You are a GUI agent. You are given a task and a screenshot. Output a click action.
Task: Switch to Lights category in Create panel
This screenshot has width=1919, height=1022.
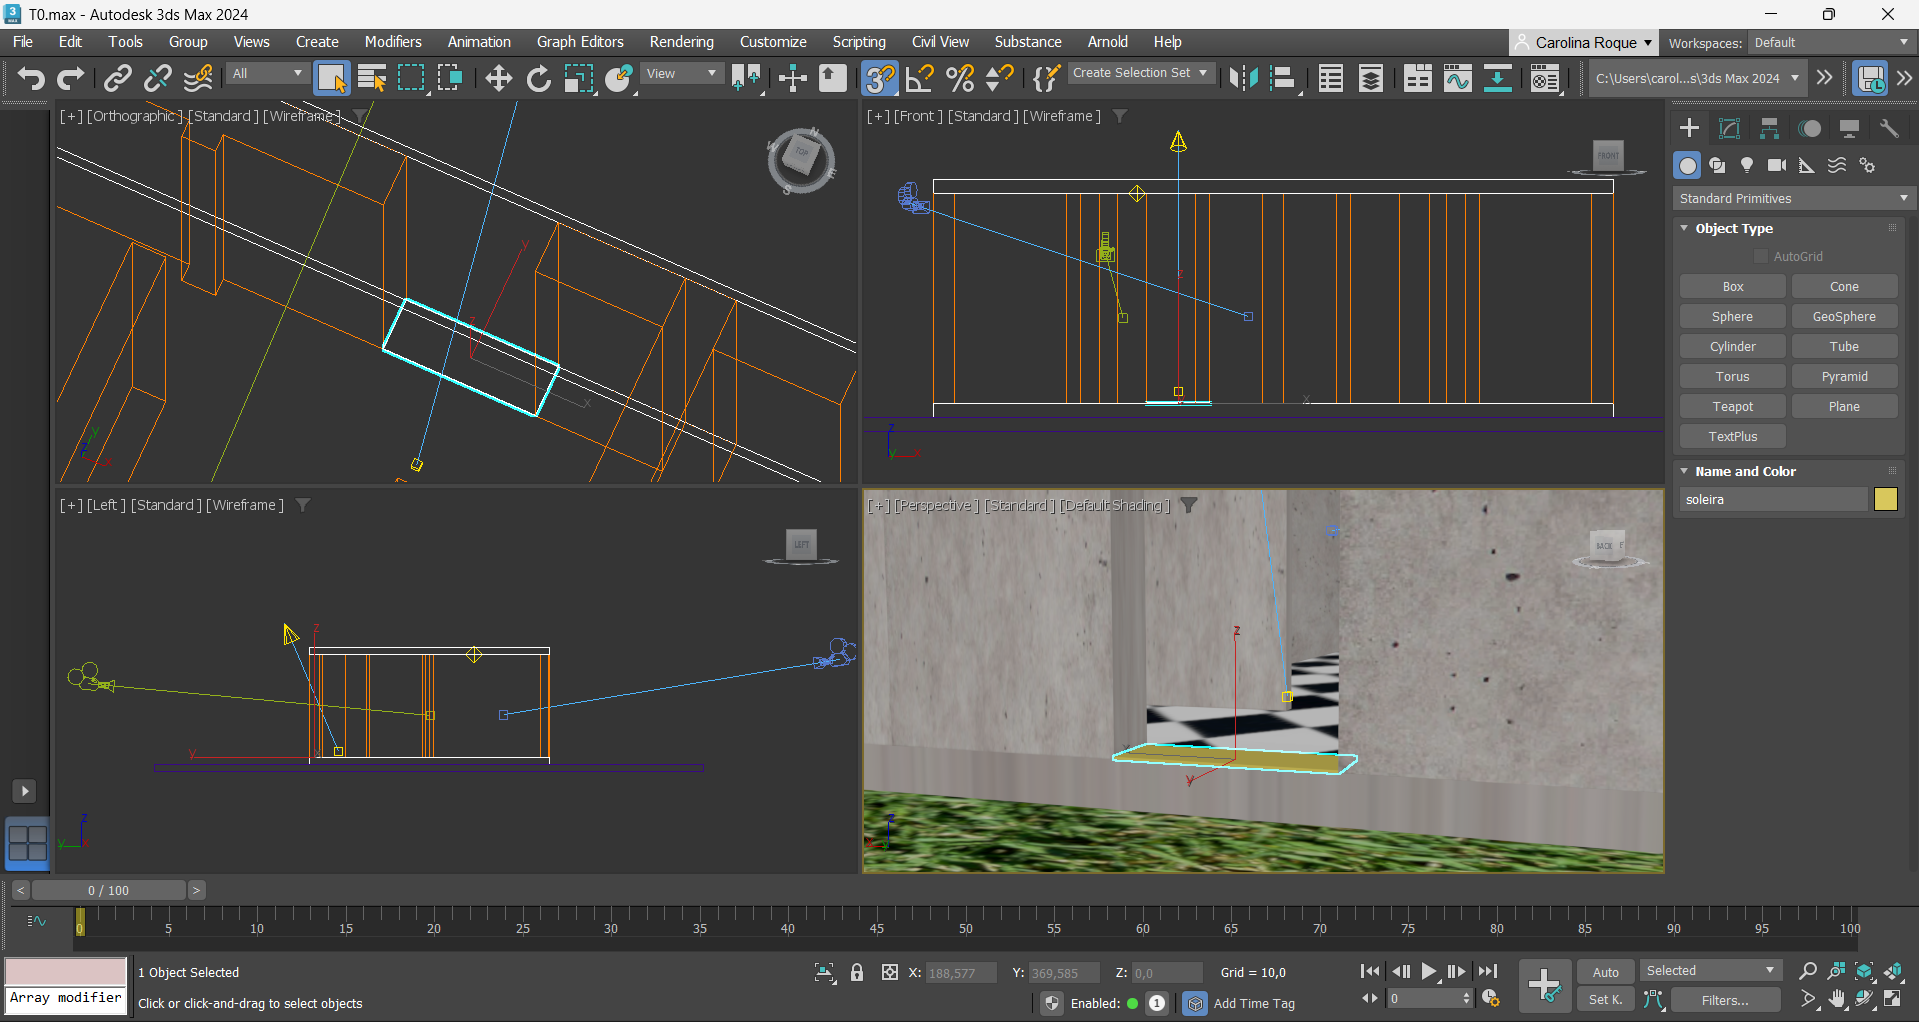(1747, 165)
